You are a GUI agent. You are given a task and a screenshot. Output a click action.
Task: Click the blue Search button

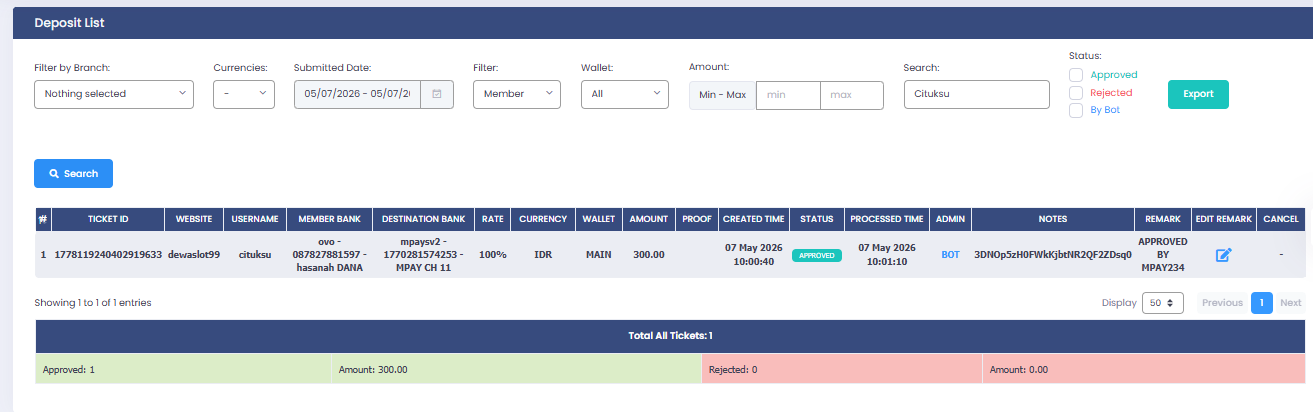(73, 173)
